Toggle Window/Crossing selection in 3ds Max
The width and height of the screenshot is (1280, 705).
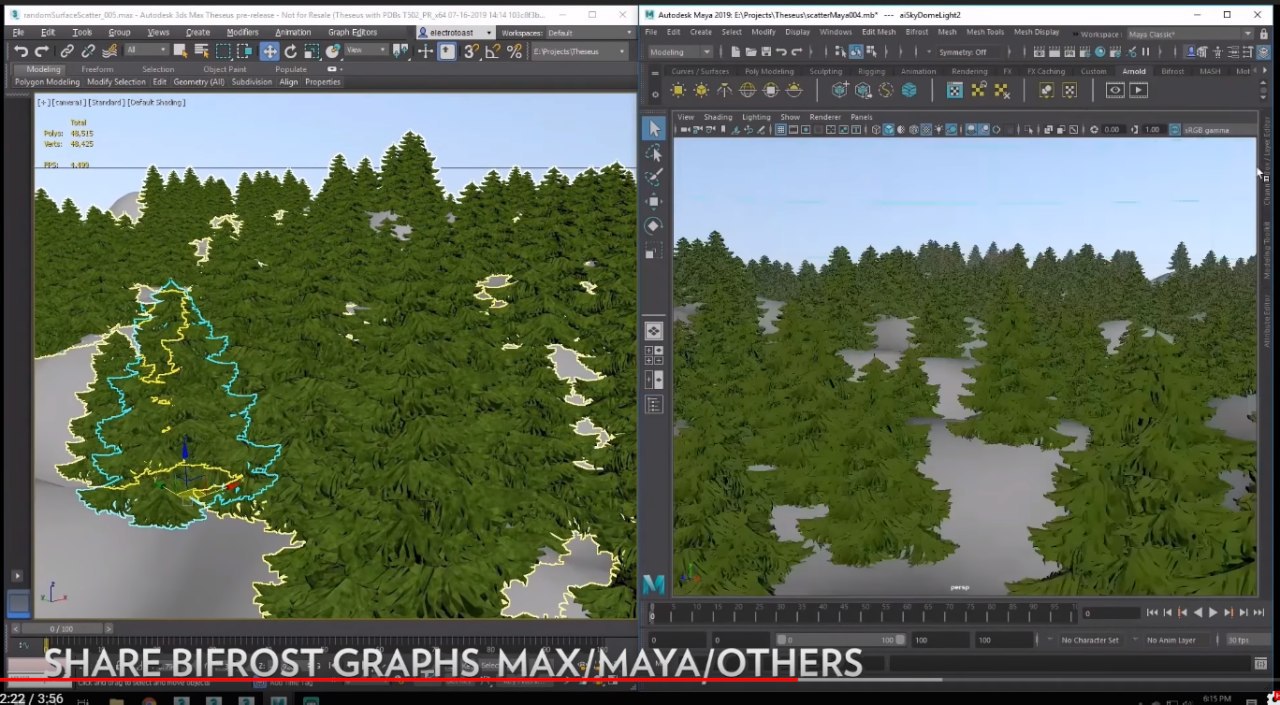(245, 52)
